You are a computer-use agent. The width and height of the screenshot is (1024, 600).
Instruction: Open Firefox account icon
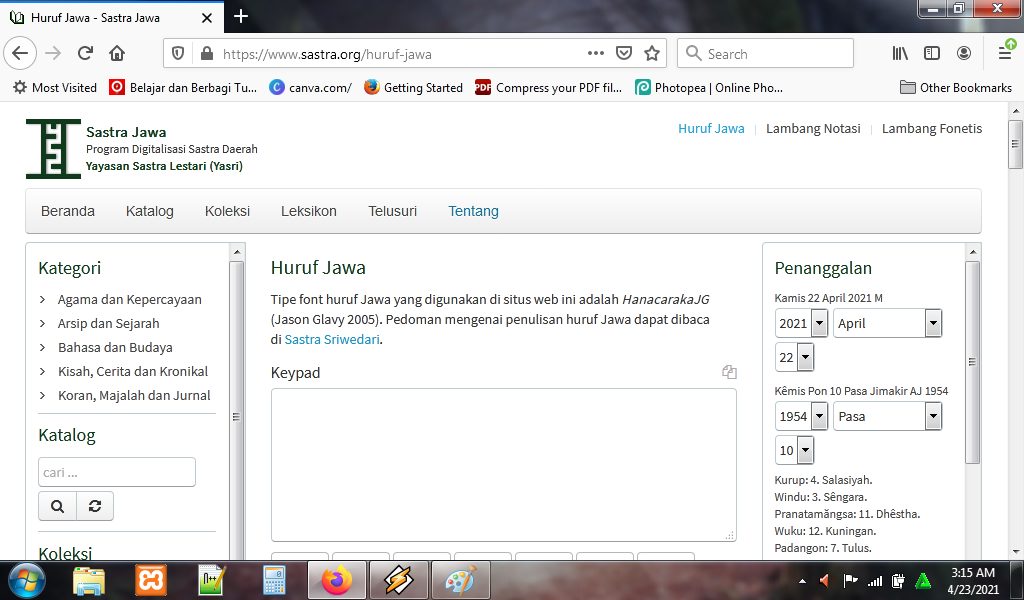click(x=964, y=54)
